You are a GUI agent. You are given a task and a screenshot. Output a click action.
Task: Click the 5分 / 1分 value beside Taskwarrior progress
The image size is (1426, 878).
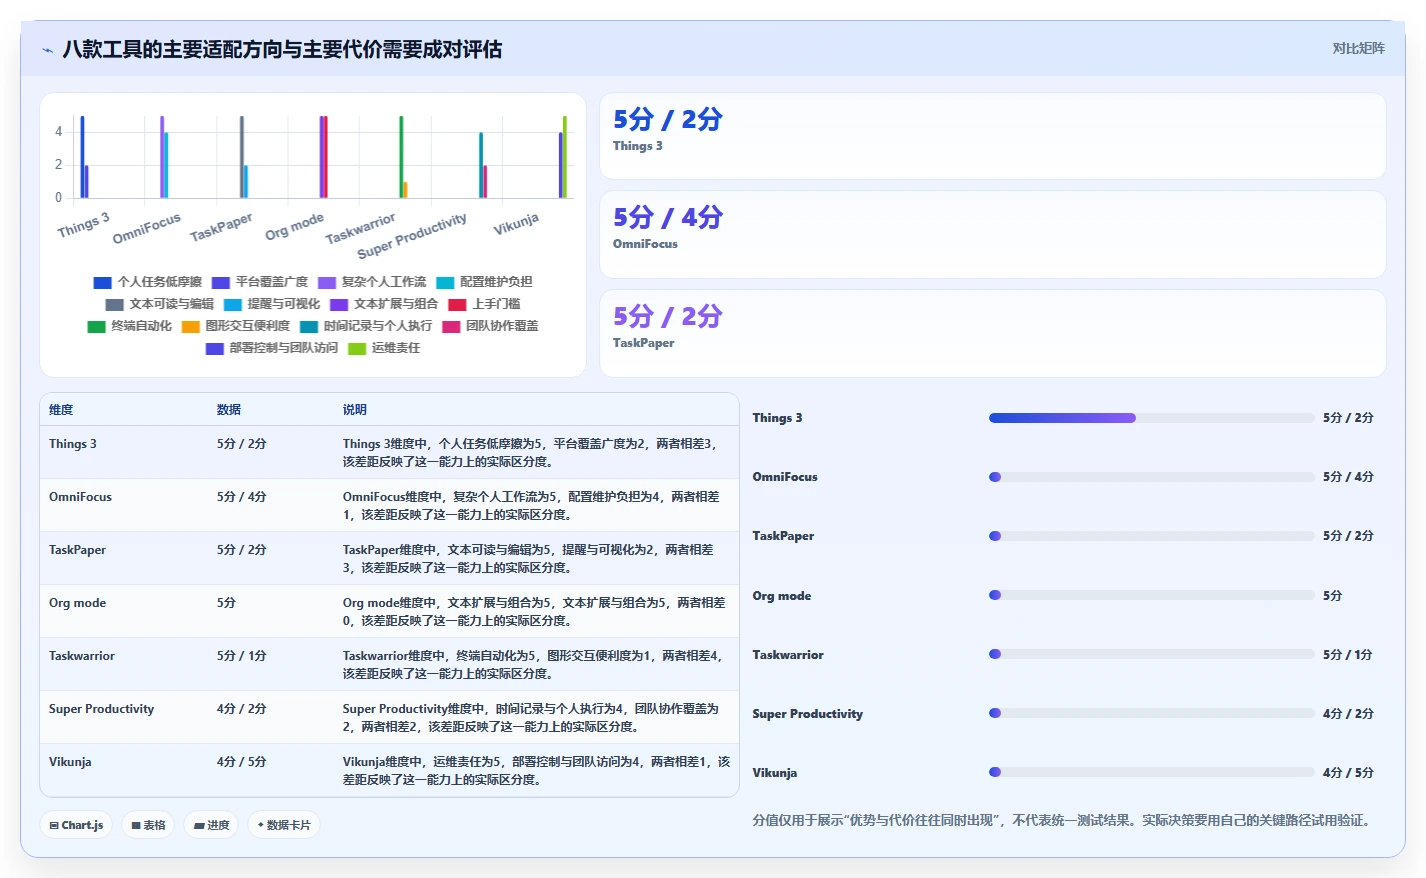(x=1347, y=655)
